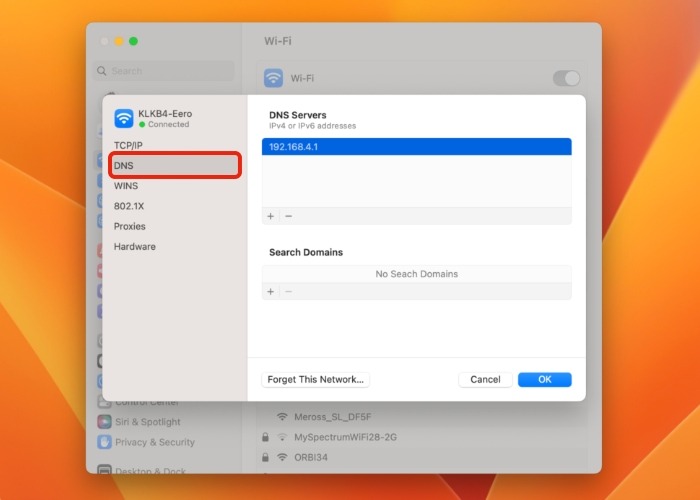Select the ORBI34 network

click(311, 457)
